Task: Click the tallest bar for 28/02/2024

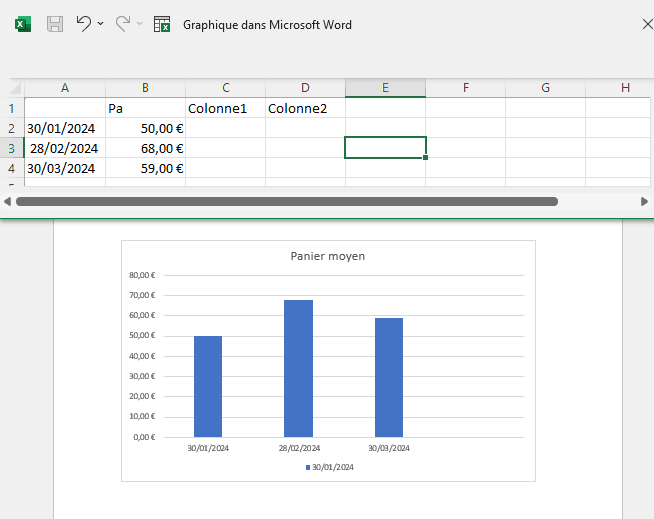Action: coord(298,368)
